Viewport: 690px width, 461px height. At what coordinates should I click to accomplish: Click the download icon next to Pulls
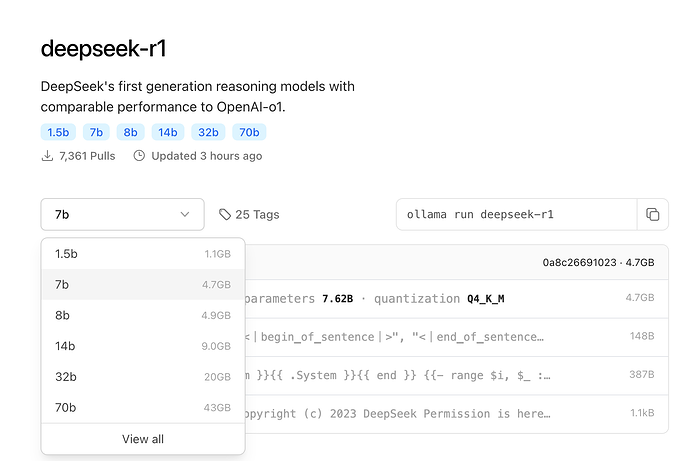coord(47,156)
